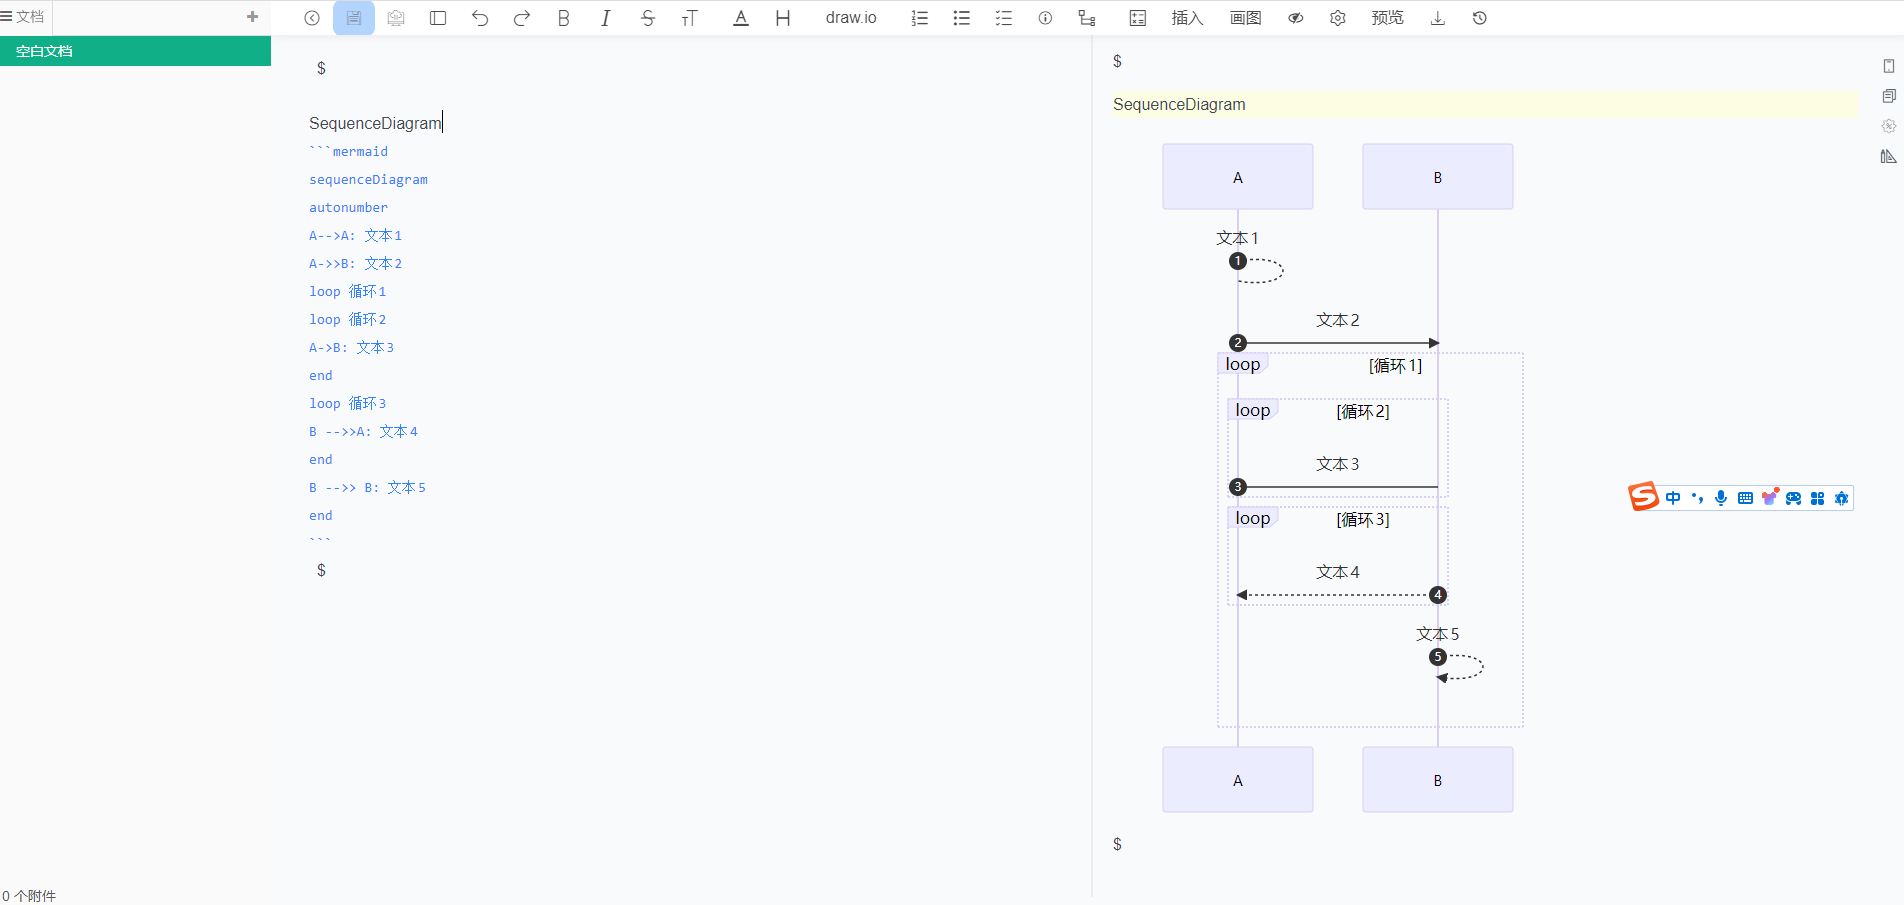Open the 画图 drawing menu
The image size is (1904, 905).
1245,18
